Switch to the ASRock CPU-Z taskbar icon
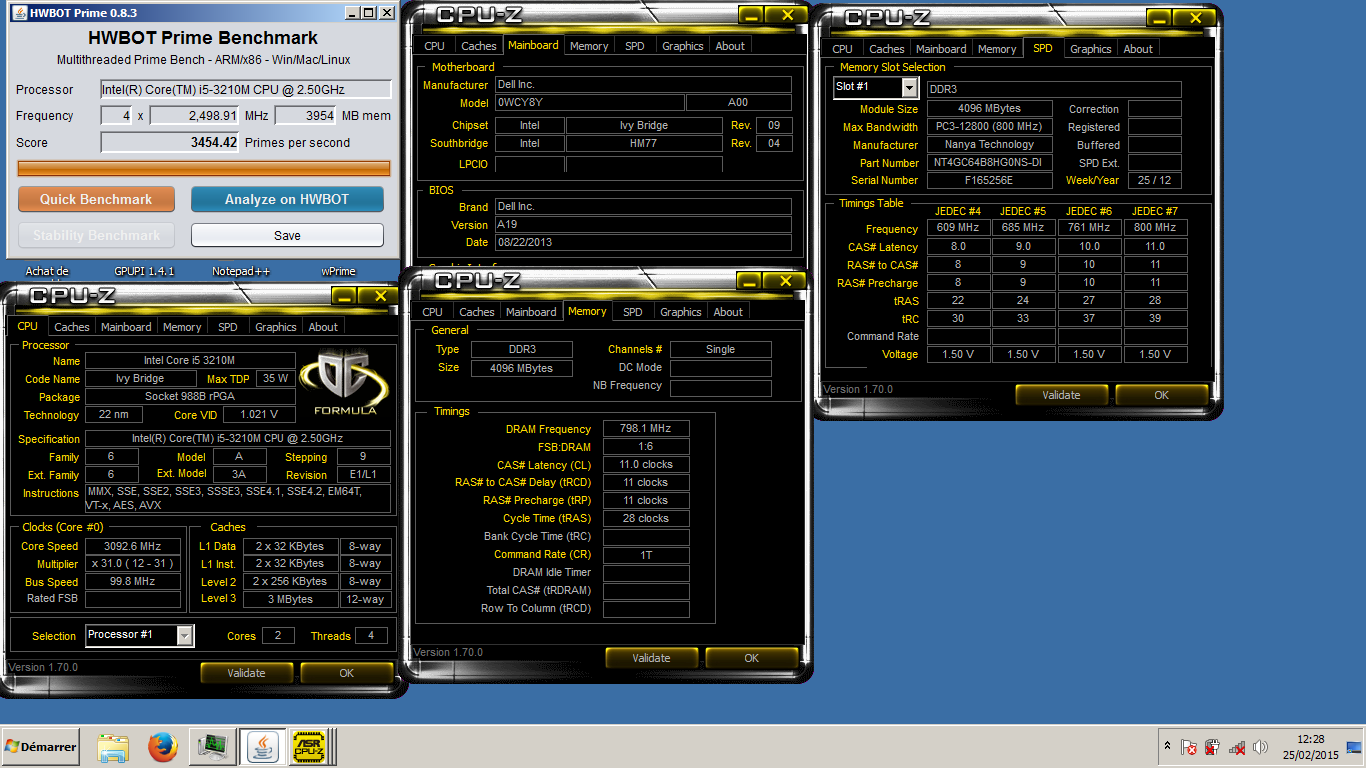Viewport: 1366px width, 768px height. click(x=310, y=747)
